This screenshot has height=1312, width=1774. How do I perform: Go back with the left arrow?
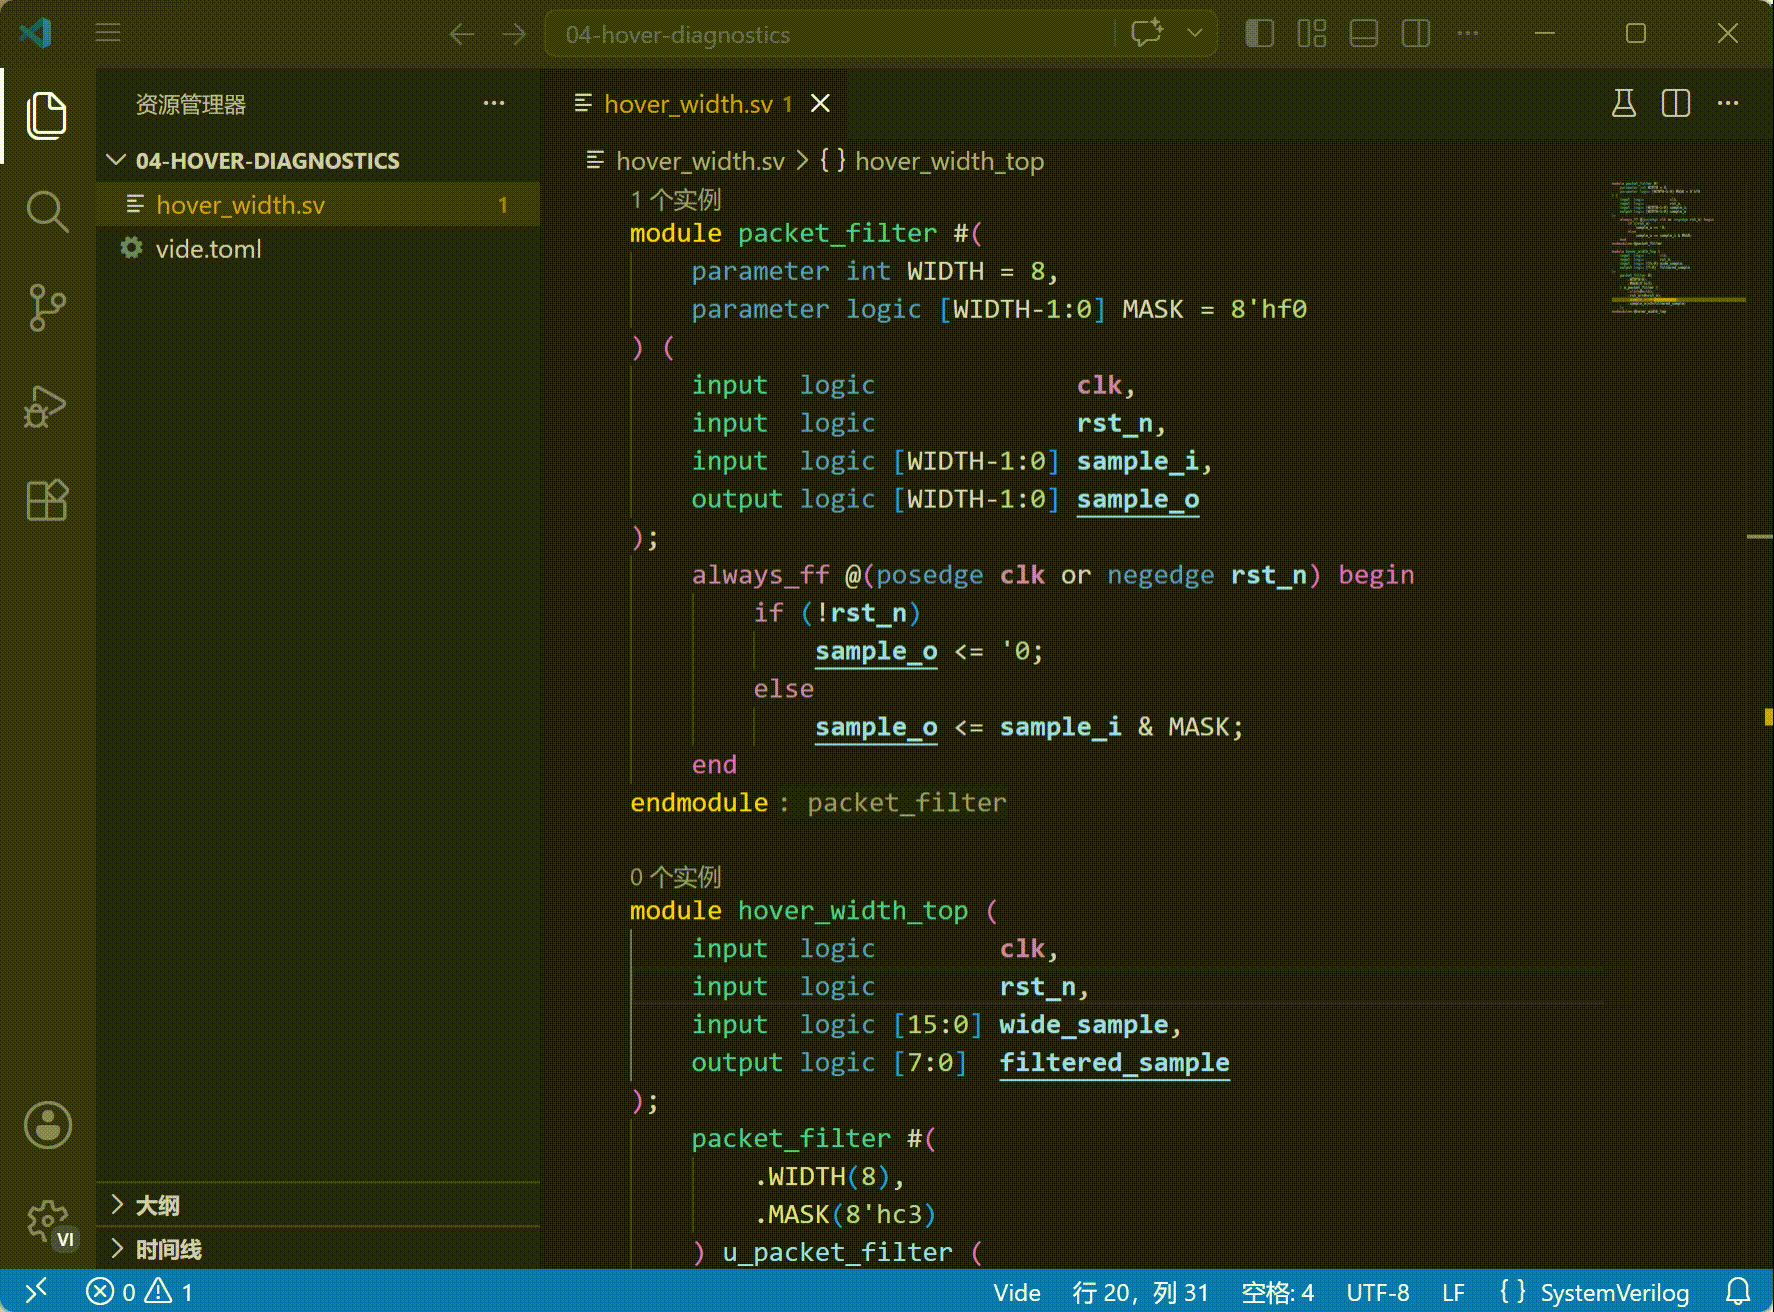pos(461,34)
